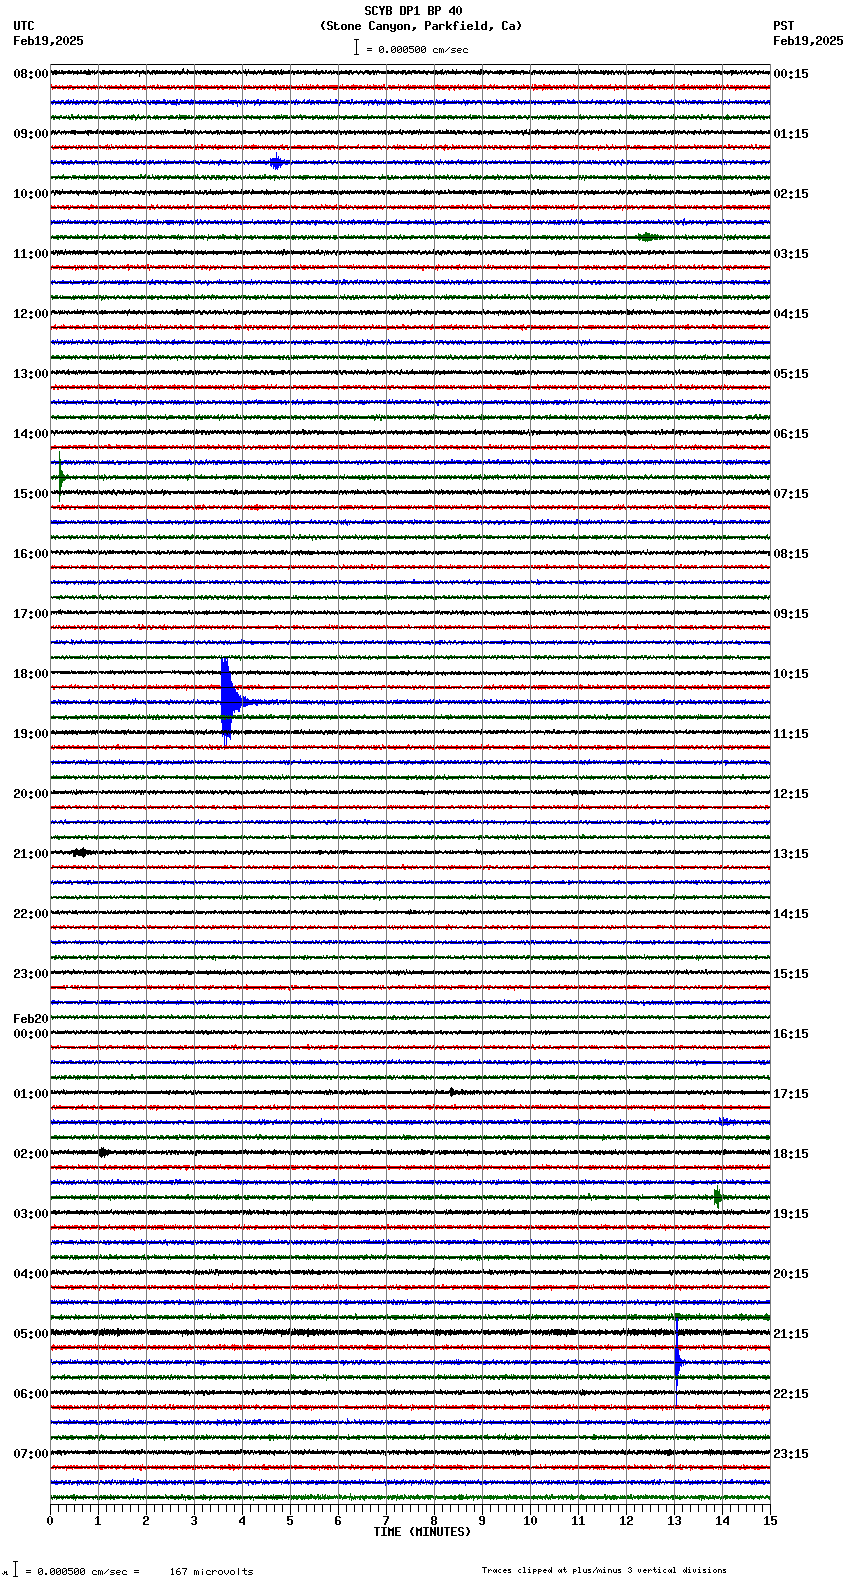Screen dimensions: 850x1584
Task: Click the 09:00 UTC time label
Action: coord(31,134)
